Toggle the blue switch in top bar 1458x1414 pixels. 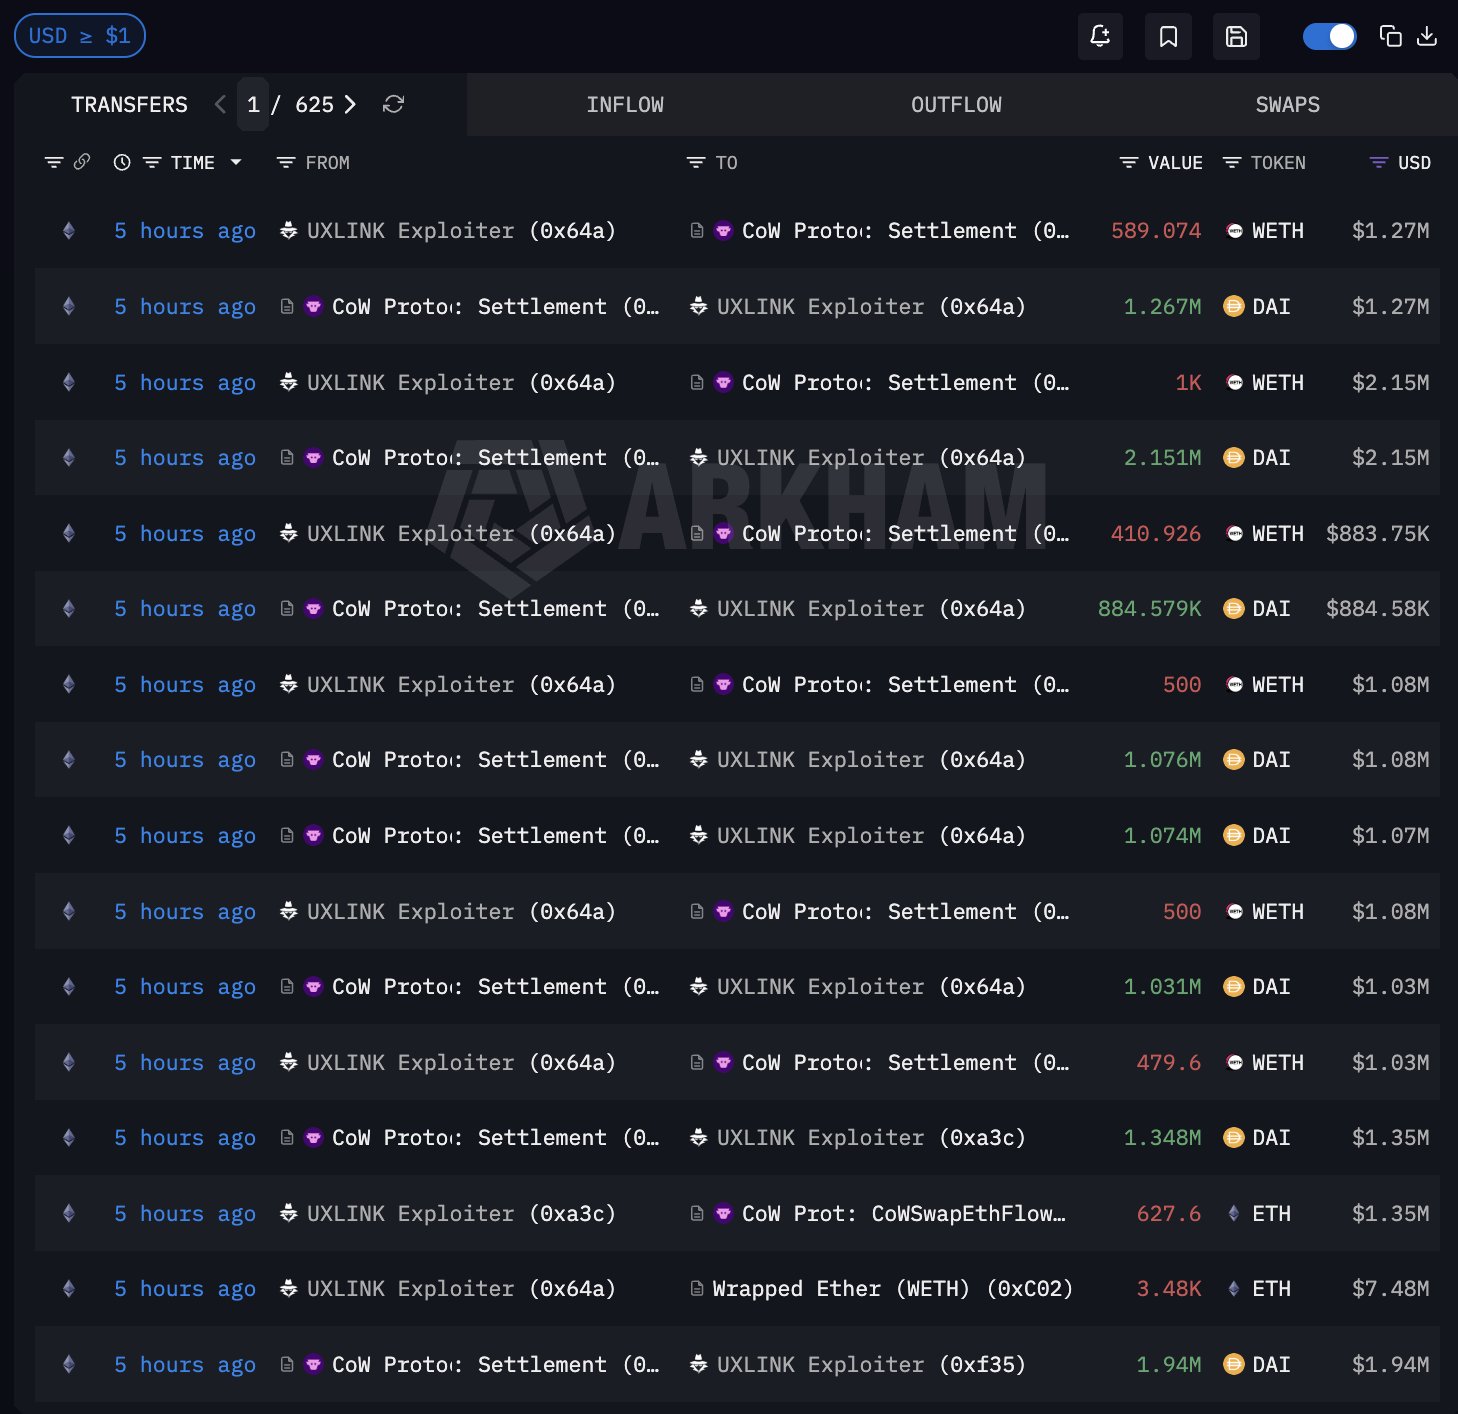tap(1329, 37)
